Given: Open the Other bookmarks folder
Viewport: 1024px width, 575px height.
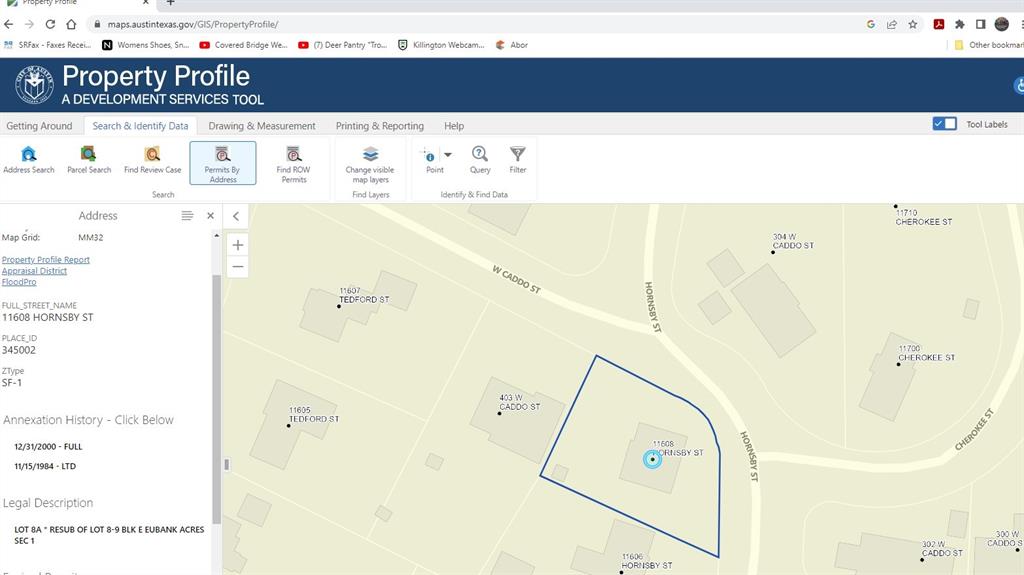Looking at the screenshot, I should pos(989,45).
